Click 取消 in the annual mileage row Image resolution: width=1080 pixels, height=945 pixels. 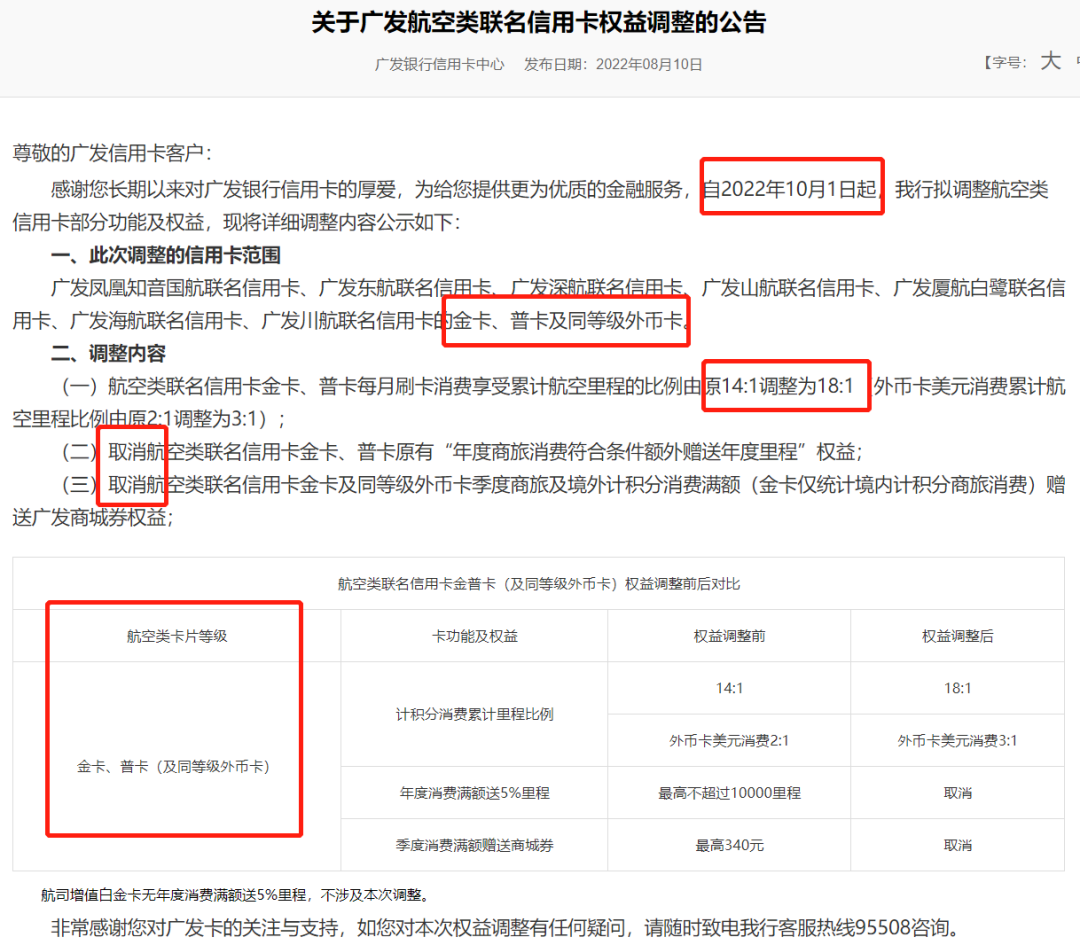point(958,793)
